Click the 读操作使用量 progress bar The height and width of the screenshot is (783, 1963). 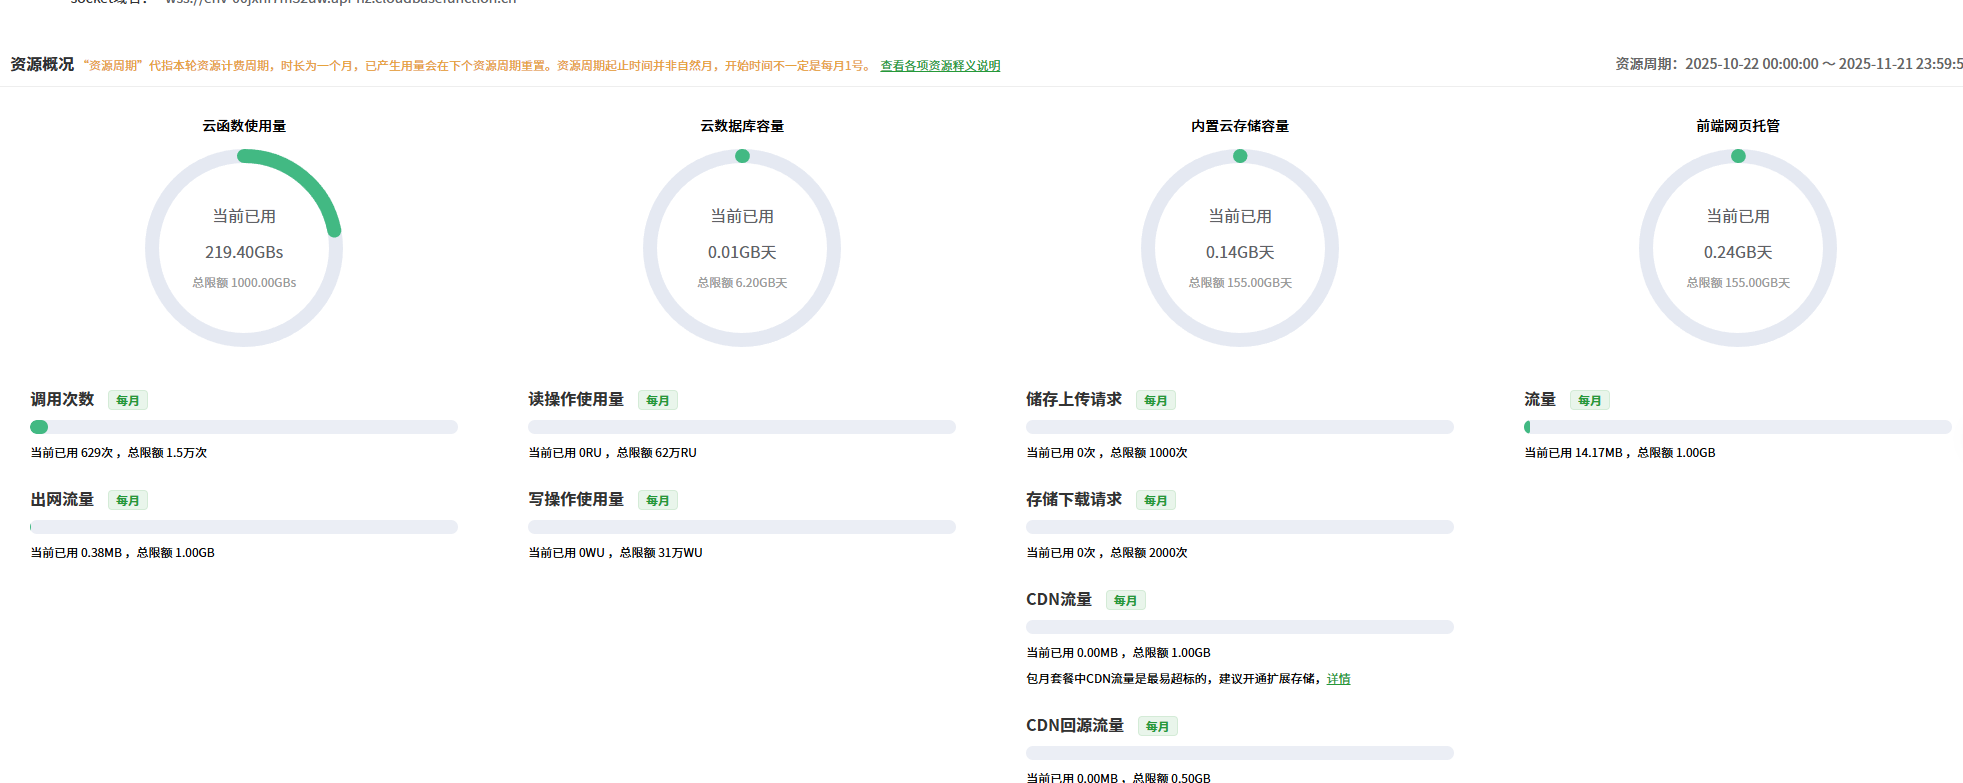[742, 427]
